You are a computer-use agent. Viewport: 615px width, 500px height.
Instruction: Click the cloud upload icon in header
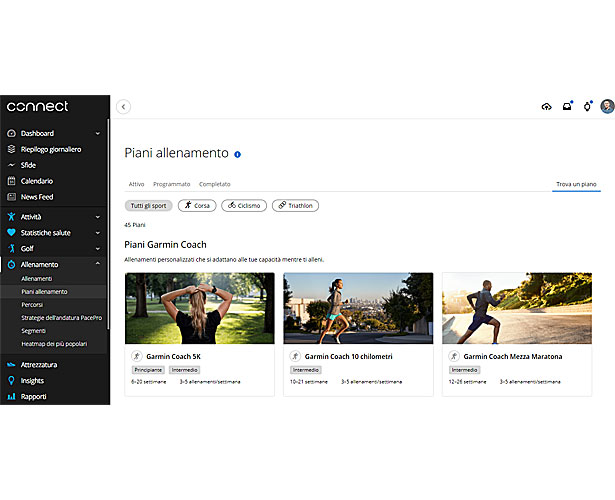(547, 106)
